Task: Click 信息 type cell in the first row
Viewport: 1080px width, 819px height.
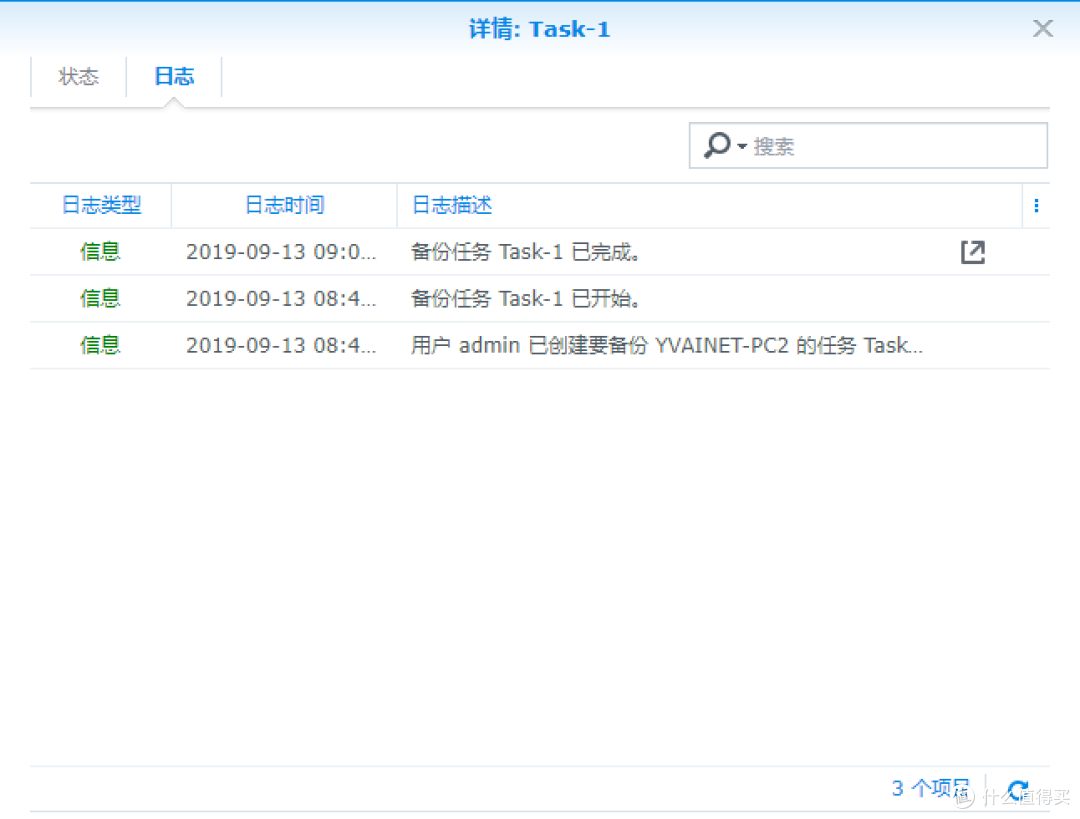Action: point(100,252)
